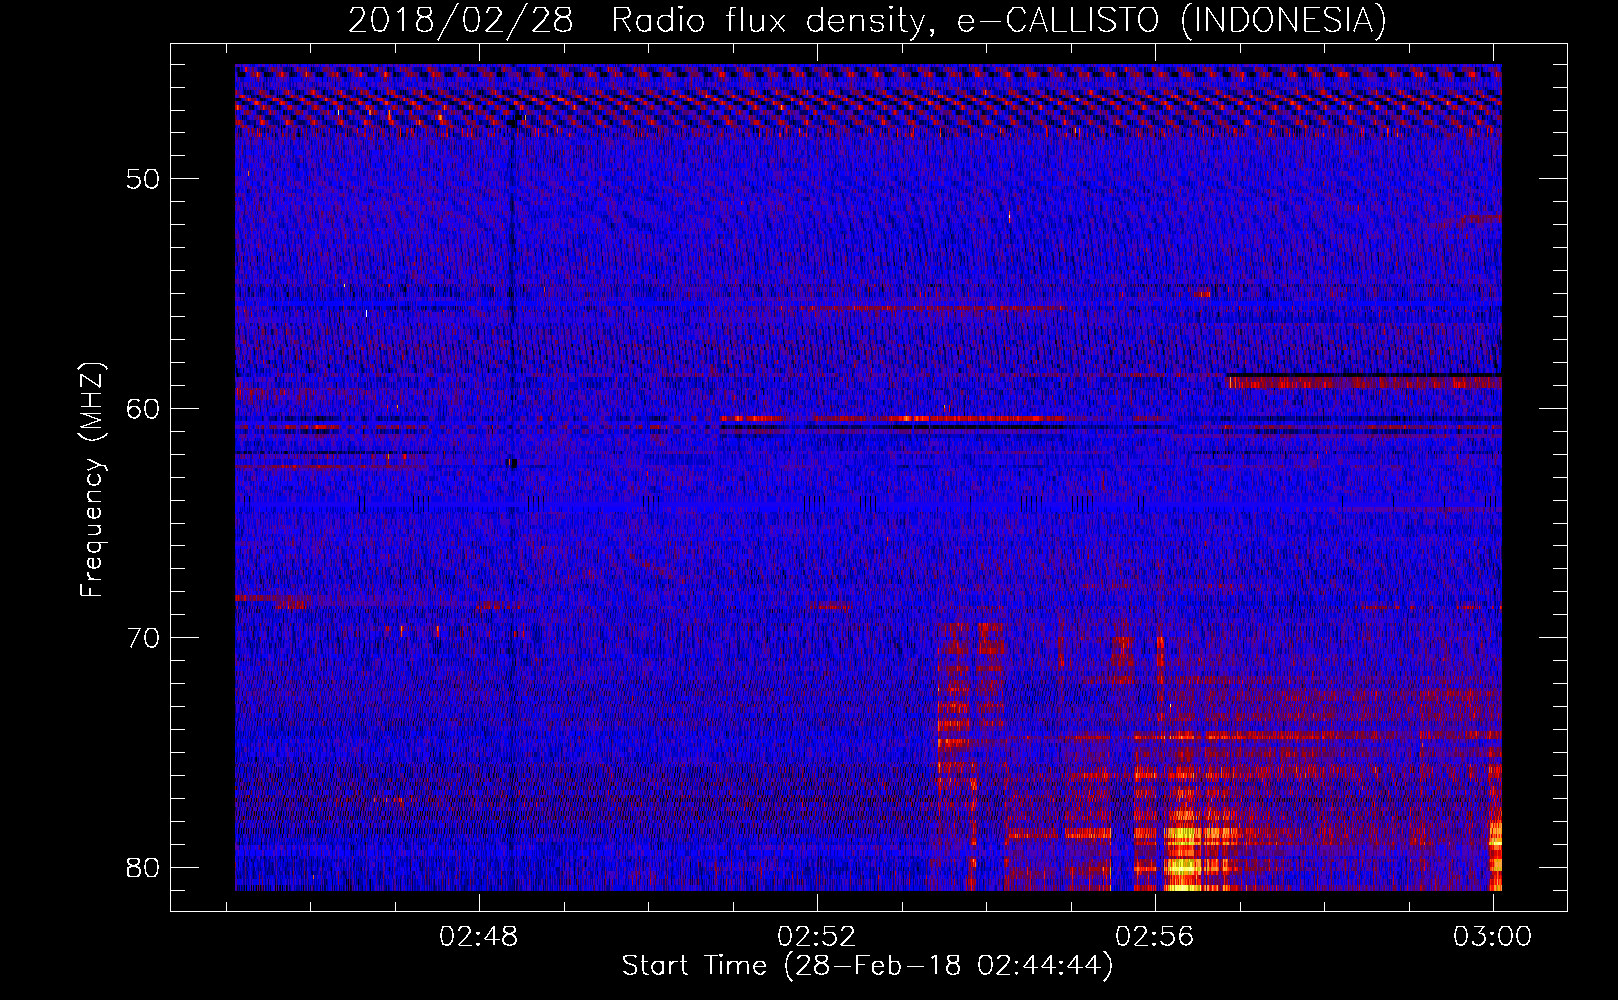Click the 60 frequency tick label
This screenshot has height=1000, width=1618.
point(144,409)
